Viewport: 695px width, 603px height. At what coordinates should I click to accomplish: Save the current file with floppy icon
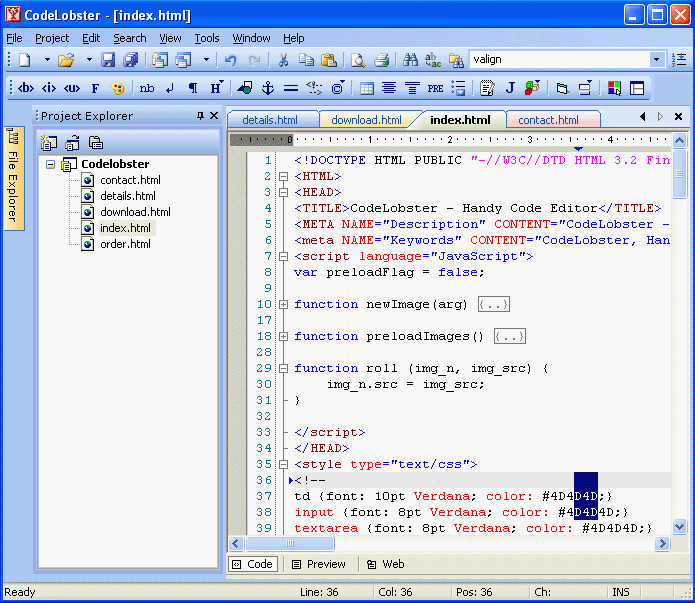108,59
